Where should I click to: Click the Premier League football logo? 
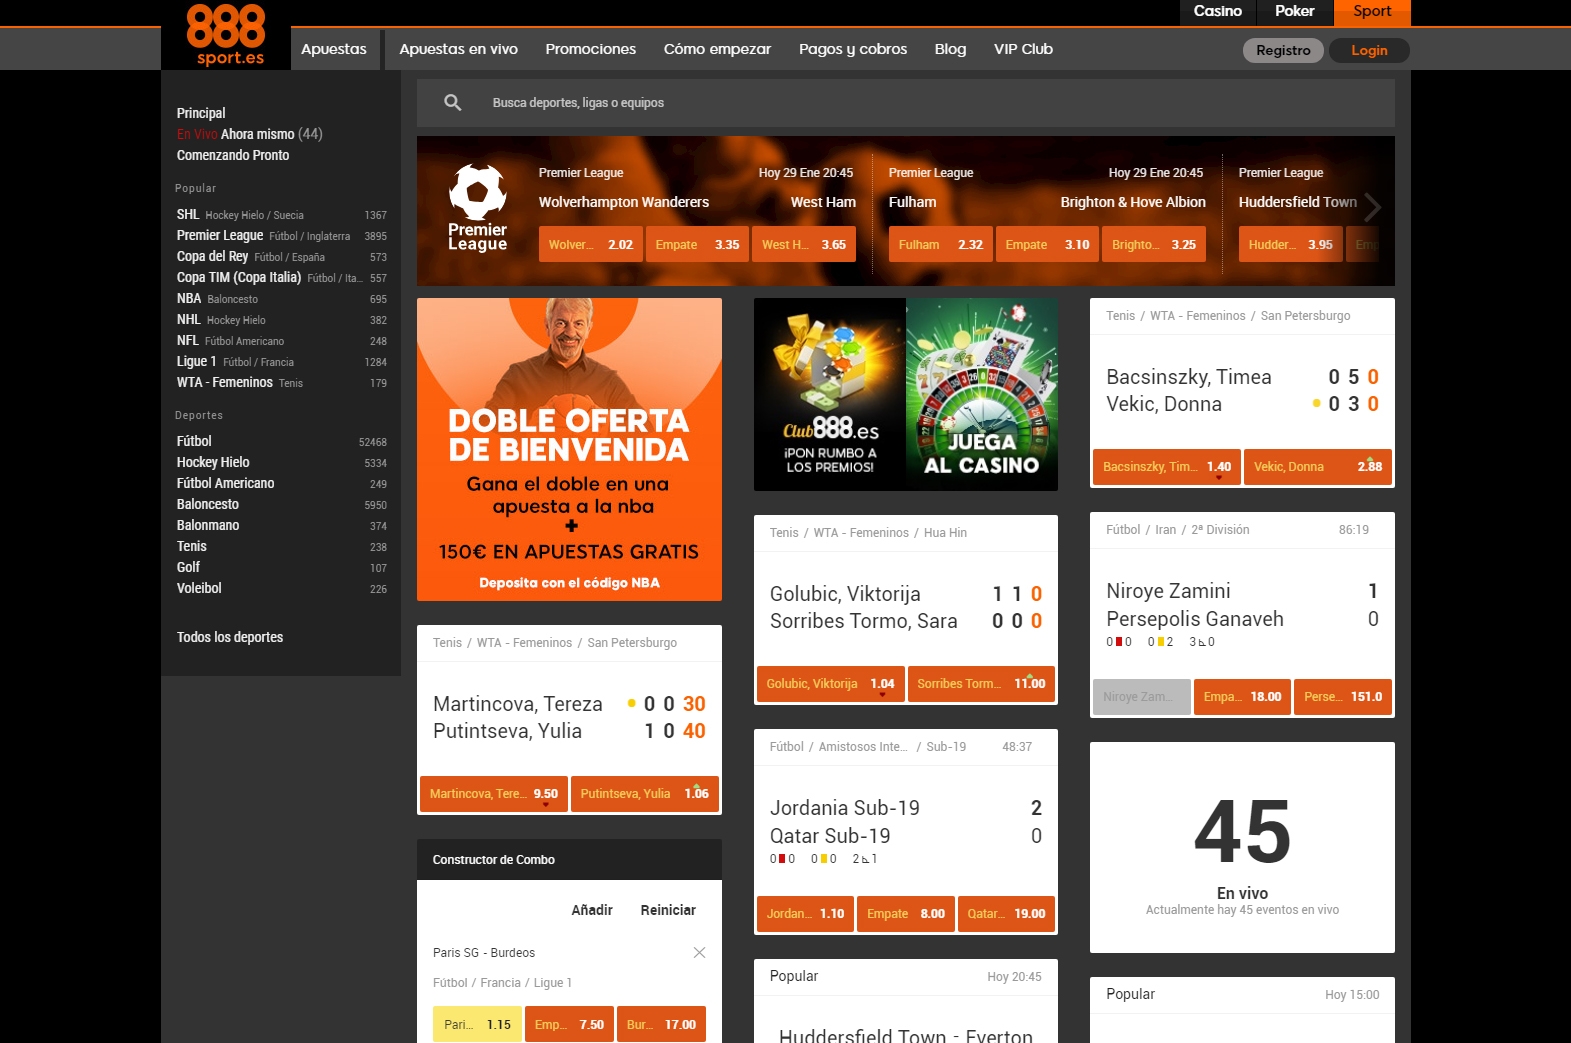pos(477,209)
